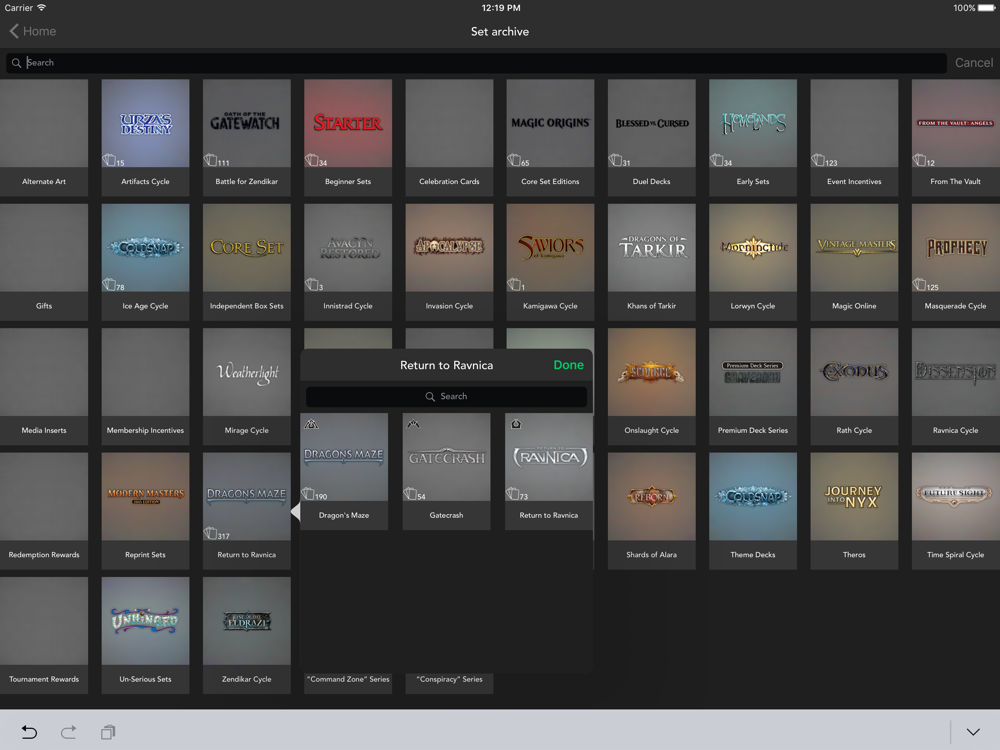Go back to Home
The width and height of the screenshot is (1000, 750).
pos(33,31)
